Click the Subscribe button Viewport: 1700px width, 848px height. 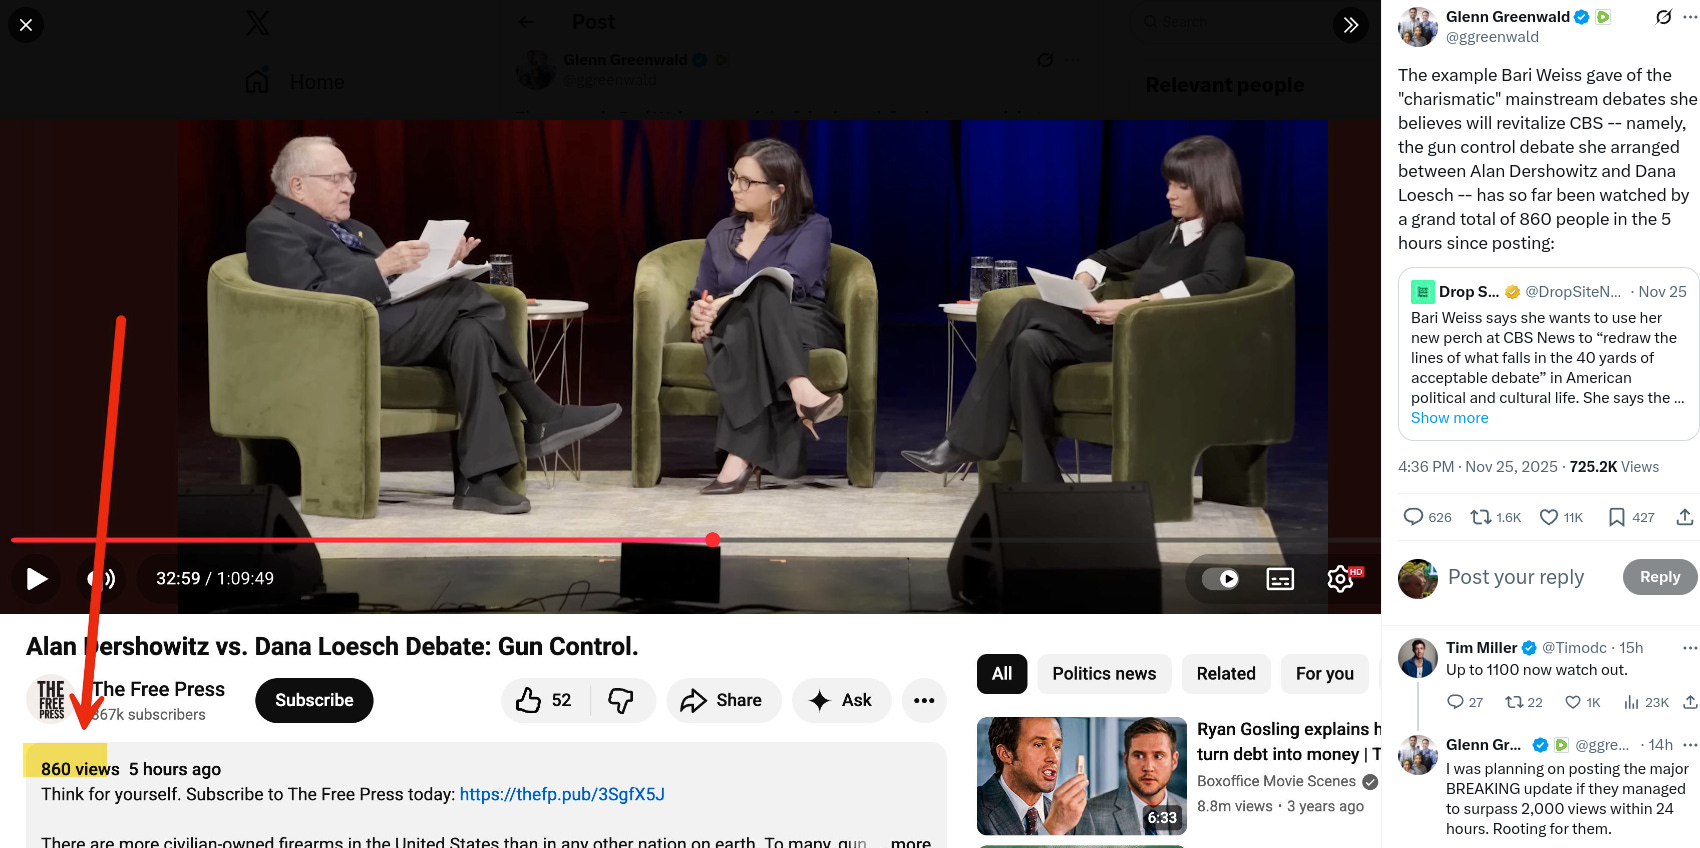coord(314,700)
